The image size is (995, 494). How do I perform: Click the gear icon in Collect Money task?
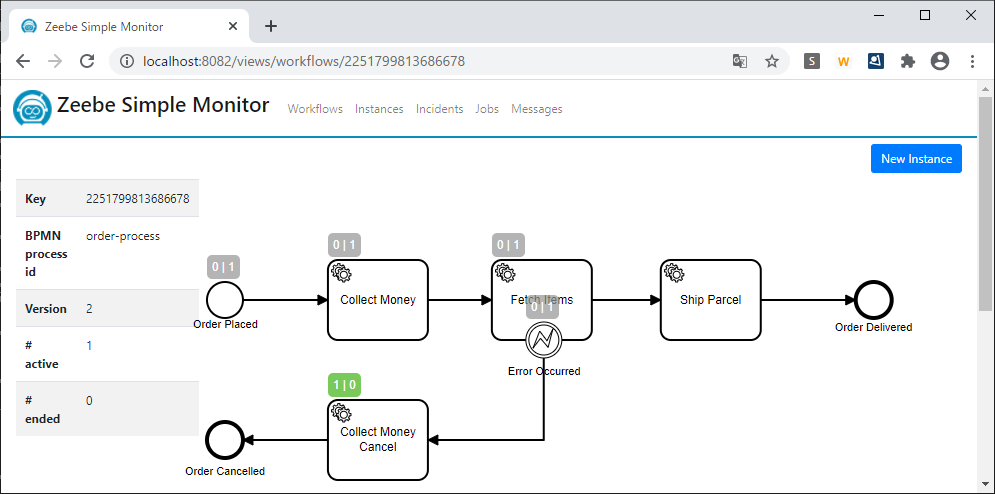(x=341, y=273)
